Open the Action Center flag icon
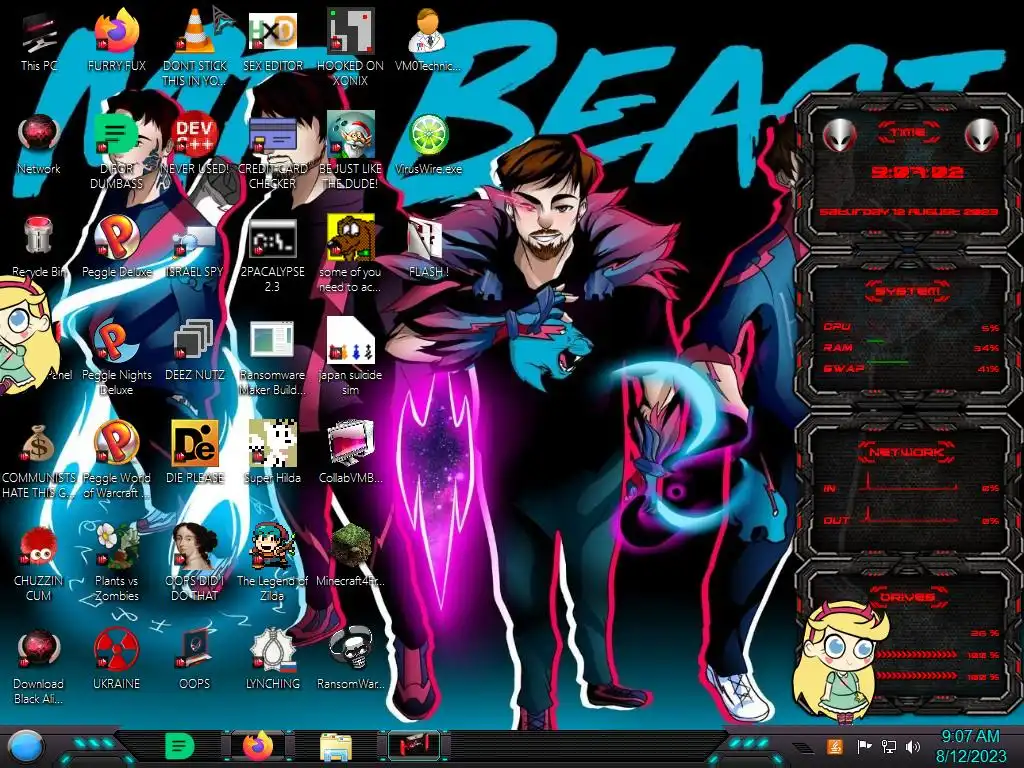Screen dimensions: 1024x768 point(864,746)
